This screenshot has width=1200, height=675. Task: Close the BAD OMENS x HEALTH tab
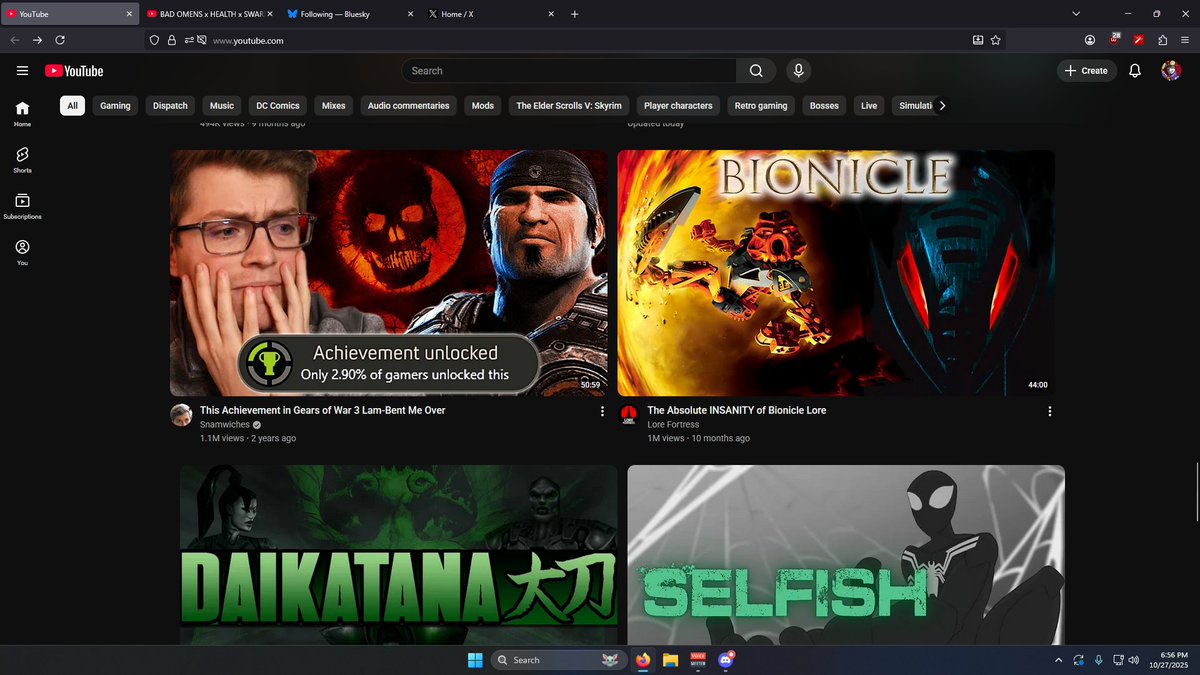pos(270,14)
